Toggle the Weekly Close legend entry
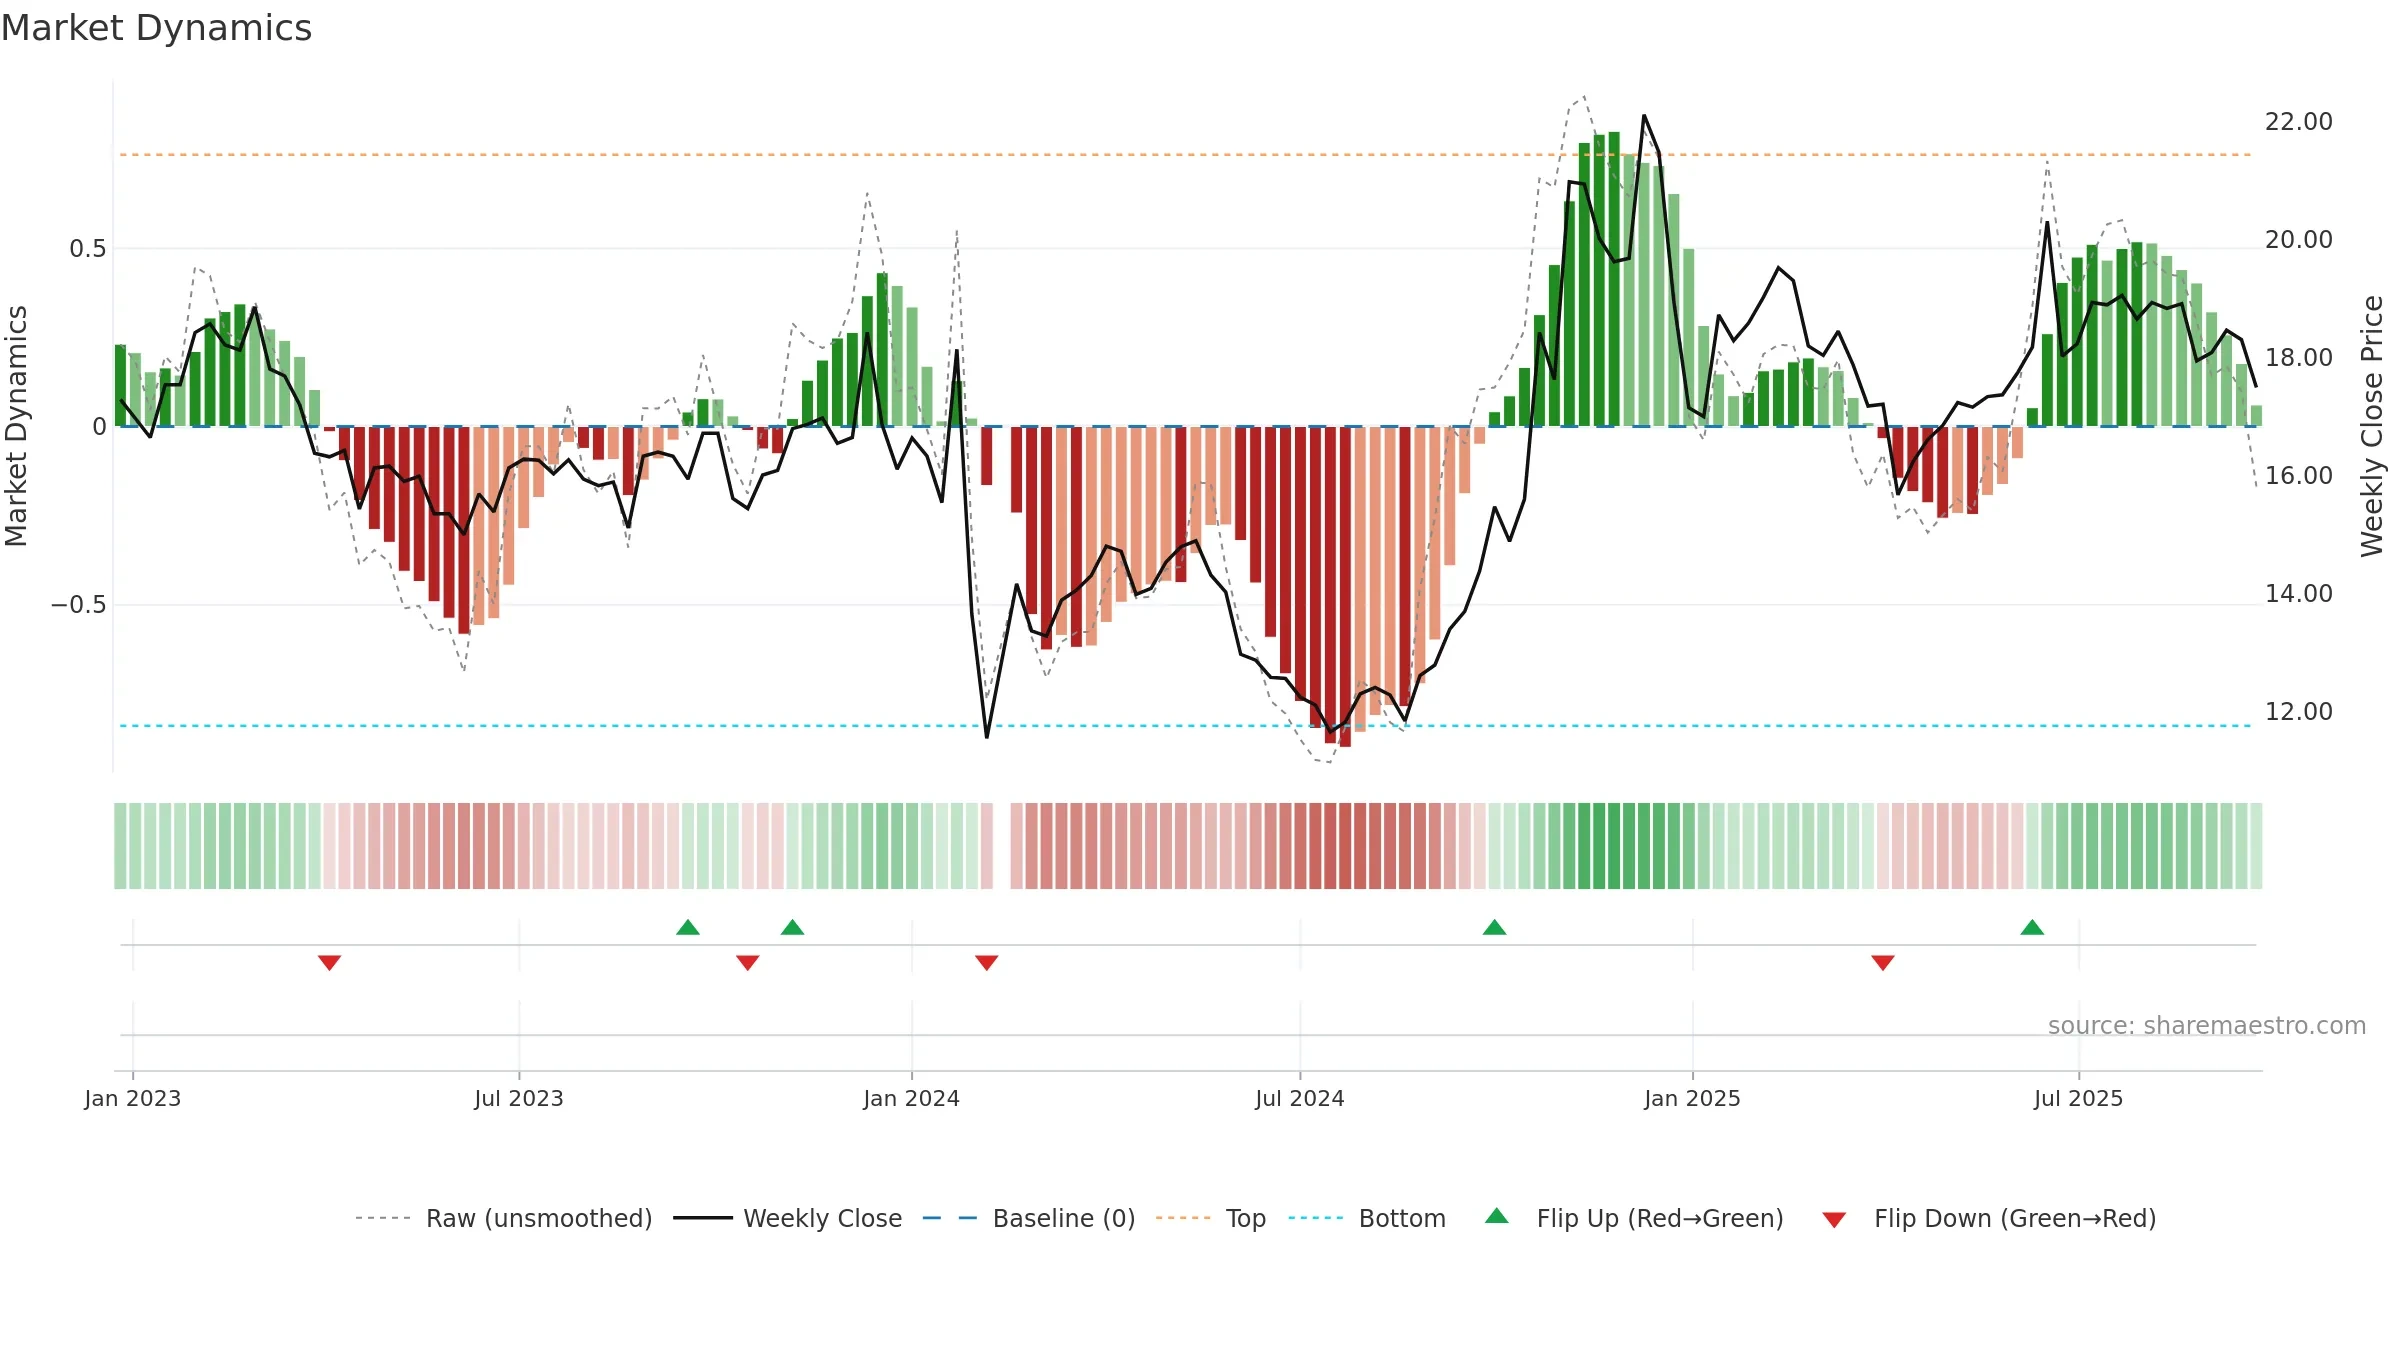The image size is (2400, 1350). pyautogui.click(x=788, y=1218)
